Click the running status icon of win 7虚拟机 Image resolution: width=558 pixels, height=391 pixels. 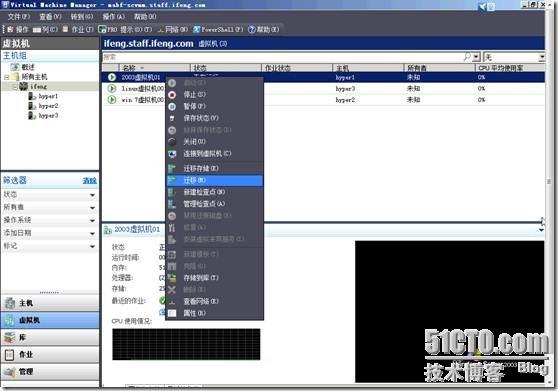point(112,100)
